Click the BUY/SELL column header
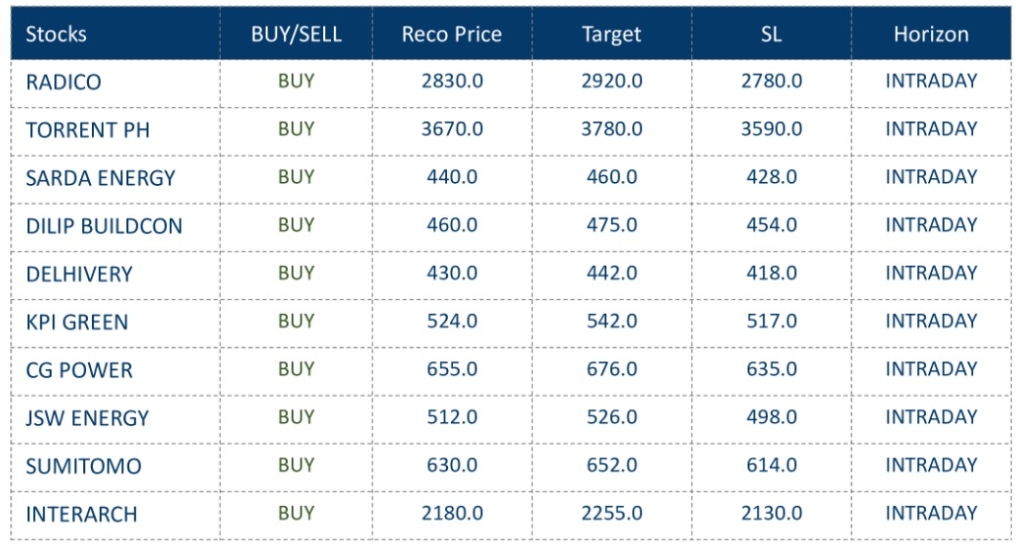Viewport: 1016px width, 550px height. tap(296, 34)
